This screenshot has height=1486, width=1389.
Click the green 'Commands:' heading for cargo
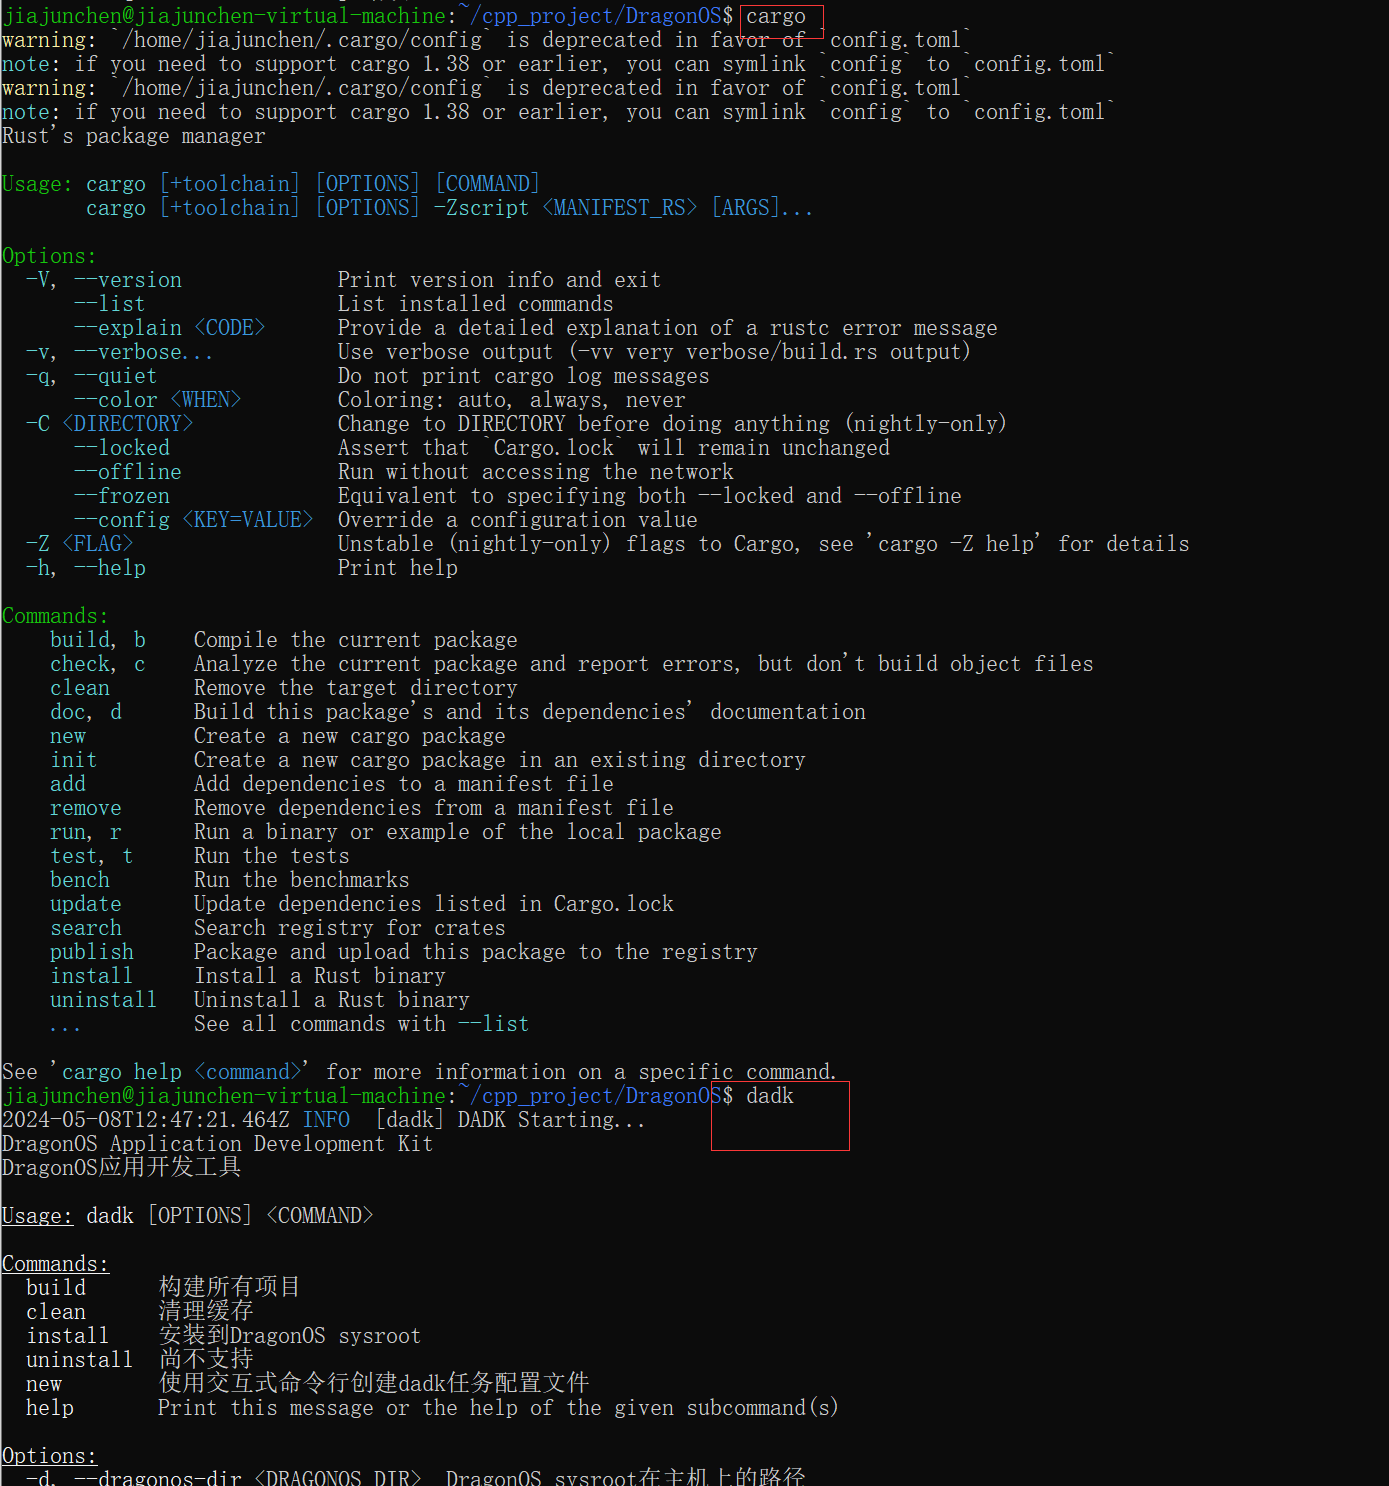(55, 616)
